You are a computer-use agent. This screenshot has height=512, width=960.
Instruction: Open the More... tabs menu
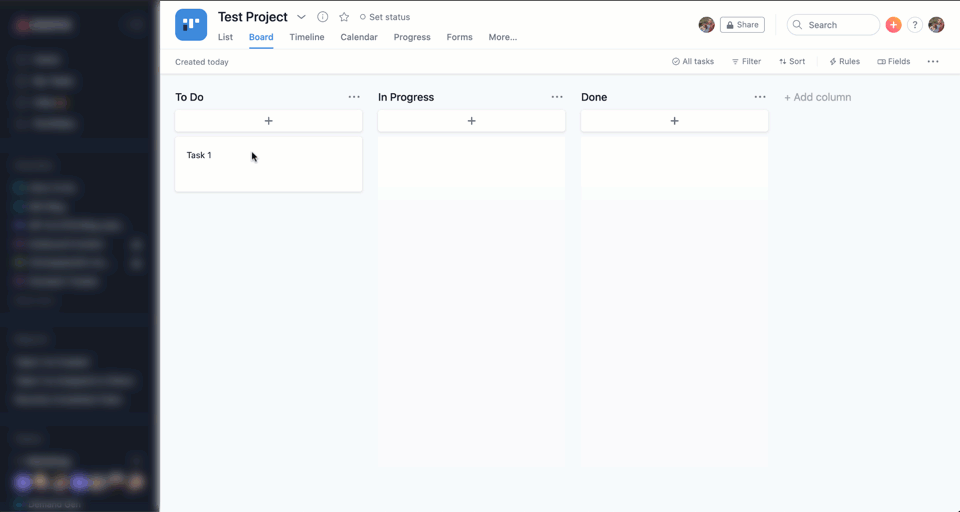click(502, 37)
